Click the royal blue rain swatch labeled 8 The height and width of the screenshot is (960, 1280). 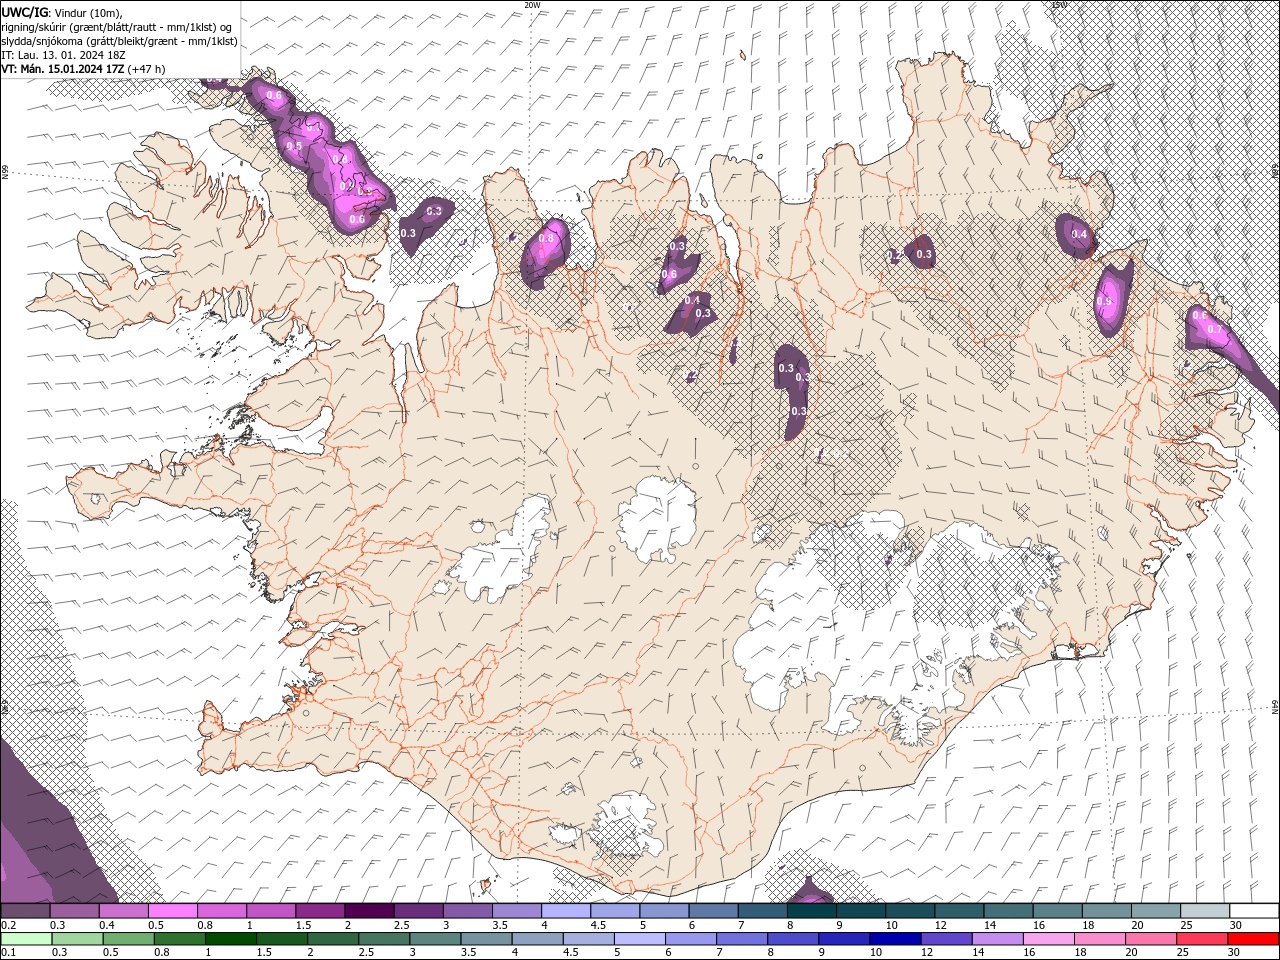click(x=793, y=939)
